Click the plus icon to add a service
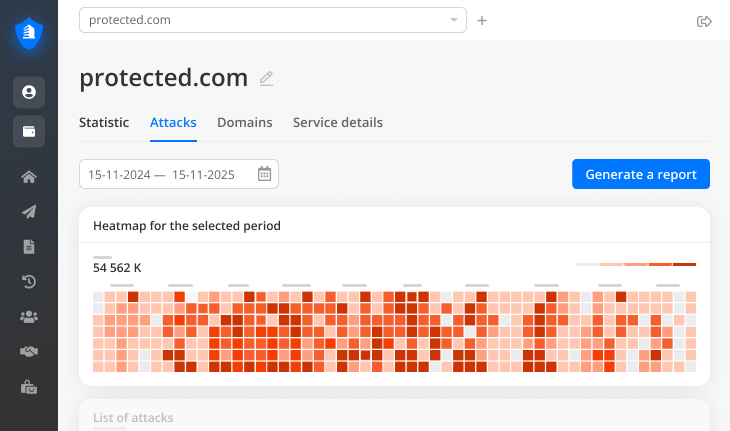 coord(482,20)
